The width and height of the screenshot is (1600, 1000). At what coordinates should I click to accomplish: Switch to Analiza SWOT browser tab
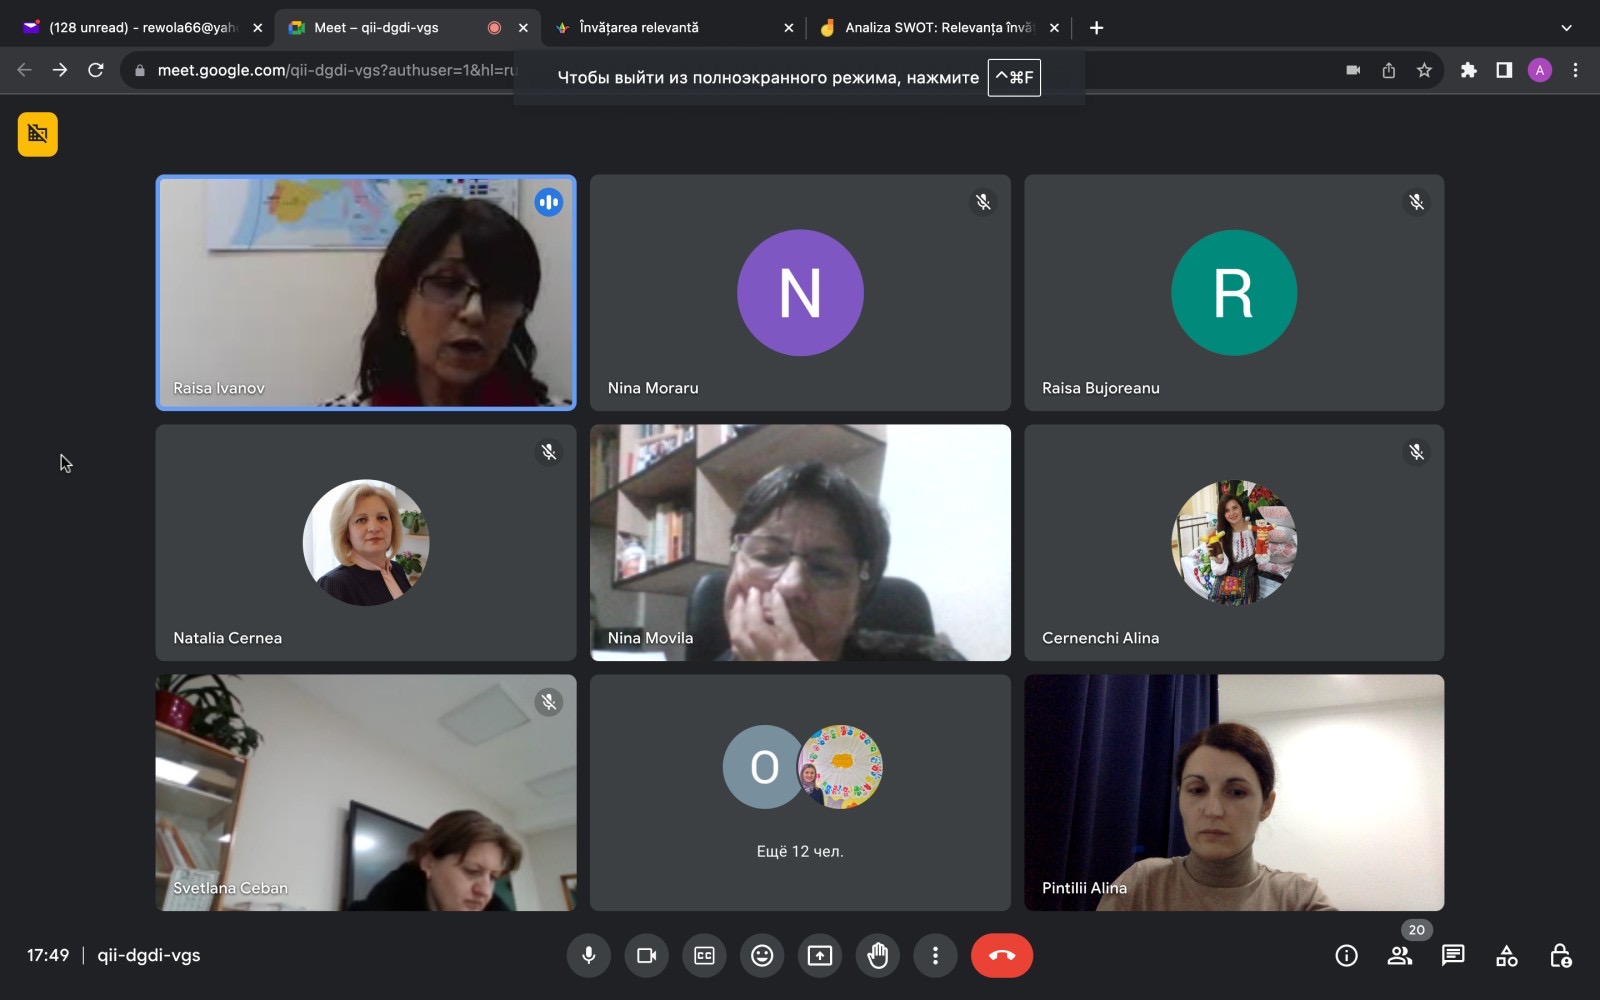click(936, 28)
